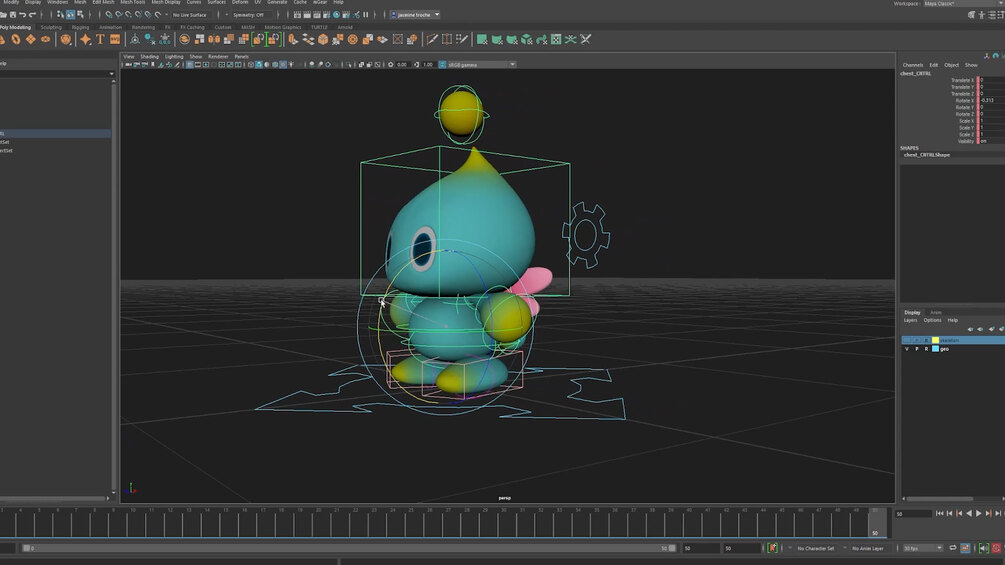Select the polygon Type text tool

pos(100,40)
